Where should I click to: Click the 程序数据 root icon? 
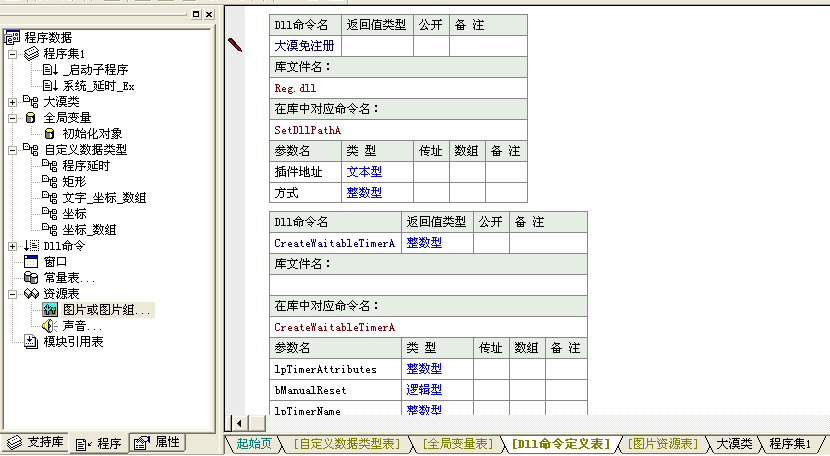click(12, 38)
